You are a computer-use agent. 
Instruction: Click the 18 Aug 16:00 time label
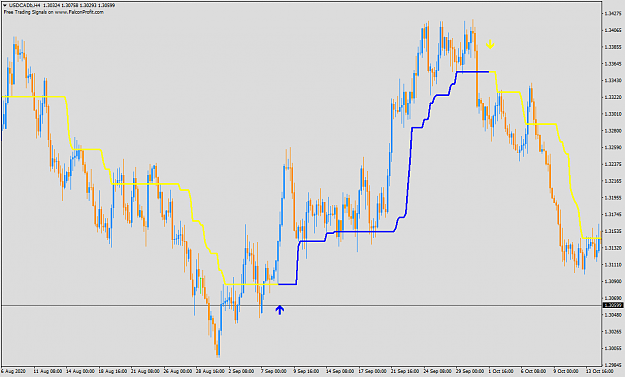tap(113, 371)
